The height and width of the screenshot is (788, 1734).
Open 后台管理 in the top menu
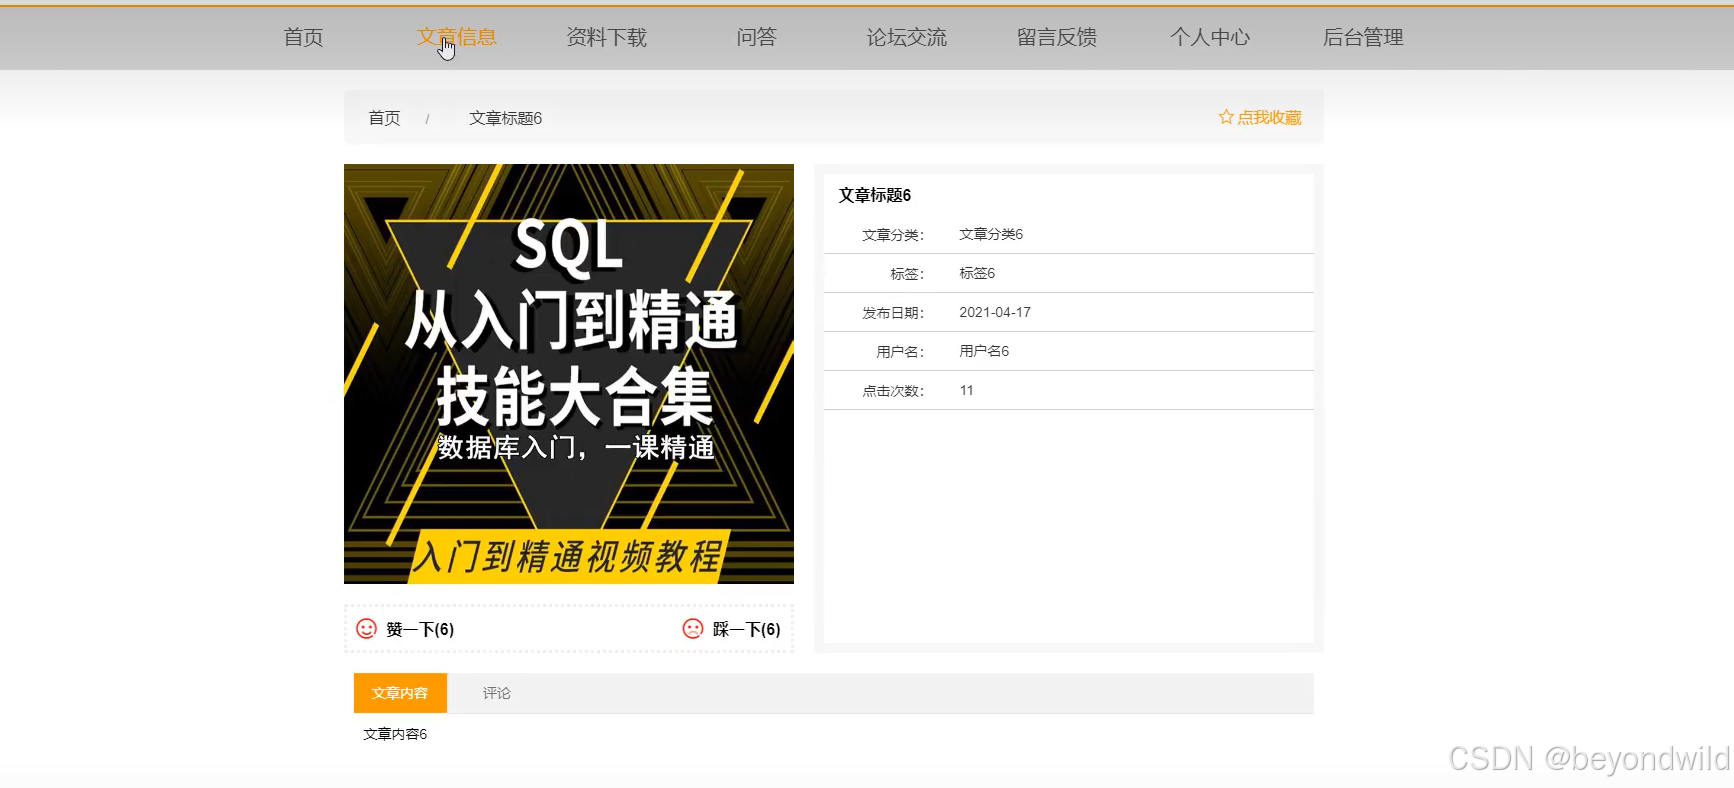[1363, 37]
